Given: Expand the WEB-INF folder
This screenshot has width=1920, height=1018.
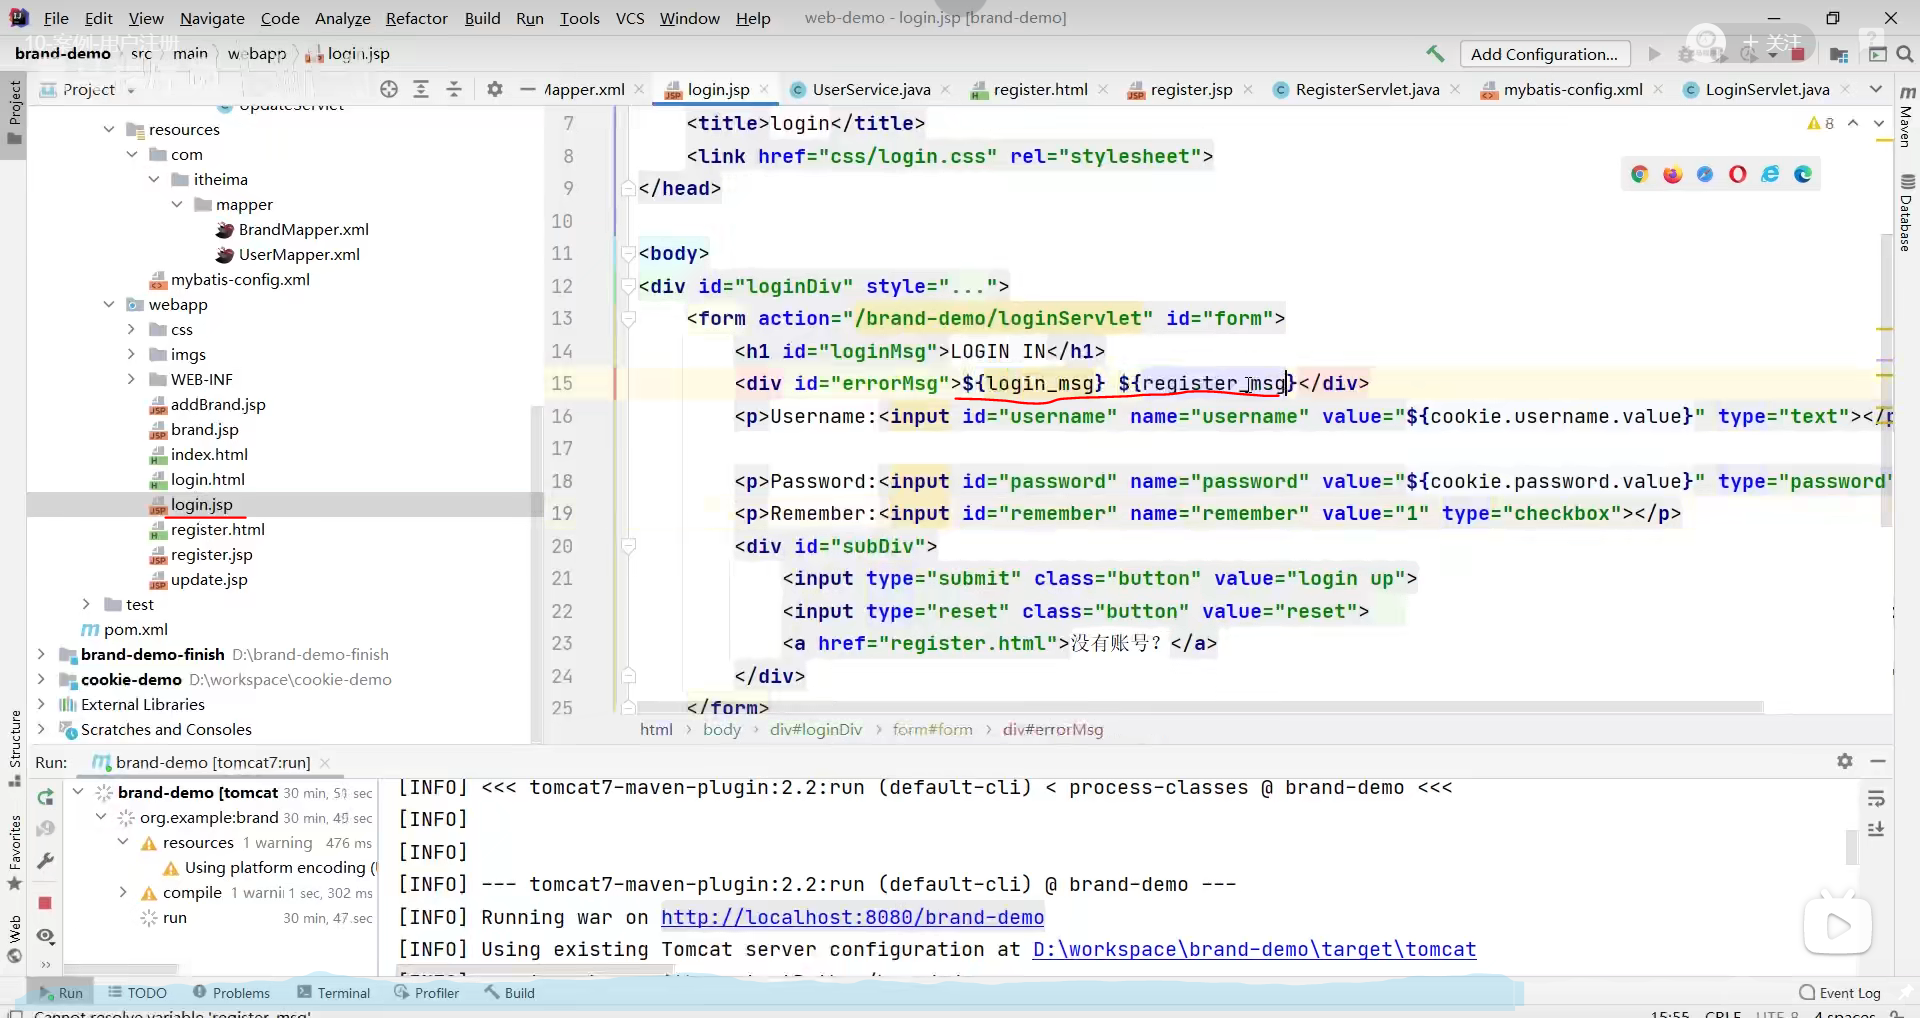Looking at the screenshot, I should click(131, 379).
